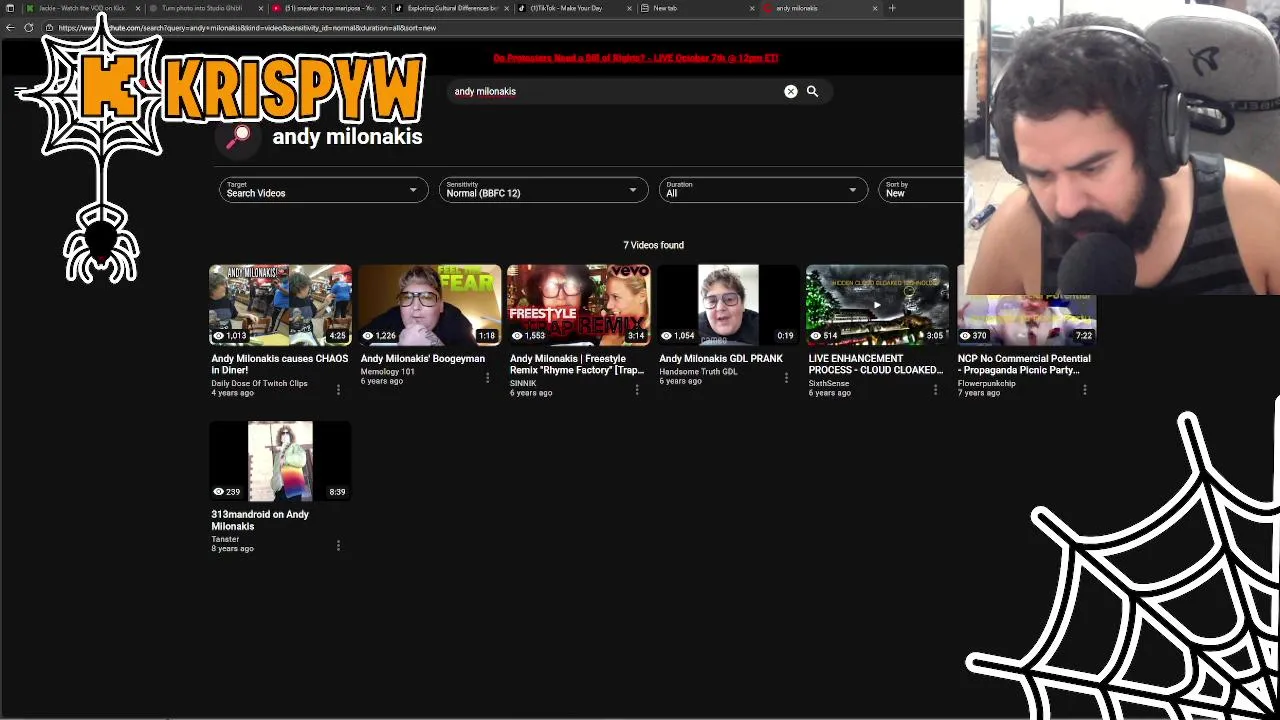Visit channel 'Daily Dose Of Twitch Clips'
This screenshot has height=720, width=1280.
point(259,383)
